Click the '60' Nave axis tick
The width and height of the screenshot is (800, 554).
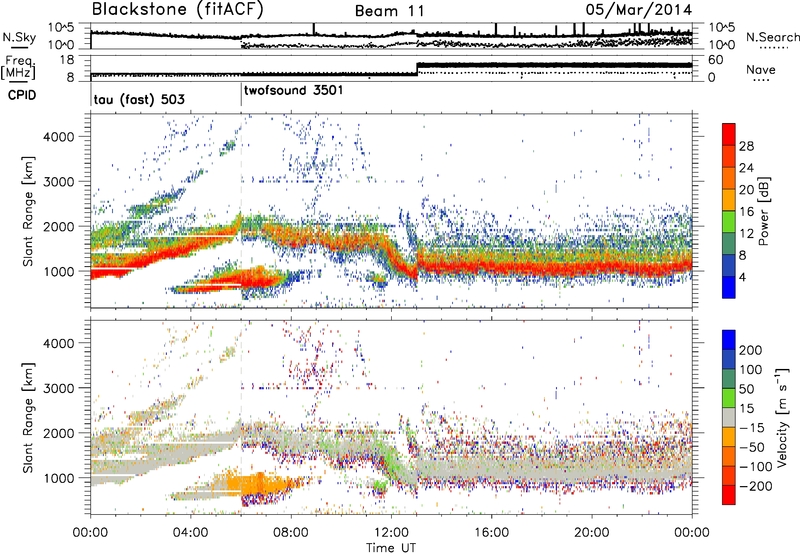click(716, 60)
